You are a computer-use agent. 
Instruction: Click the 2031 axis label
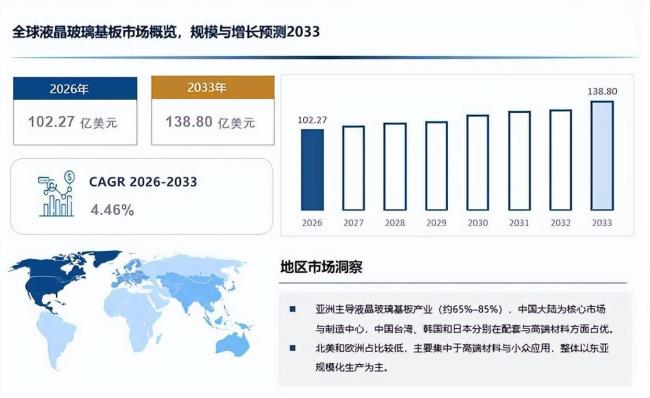(x=519, y=223)
